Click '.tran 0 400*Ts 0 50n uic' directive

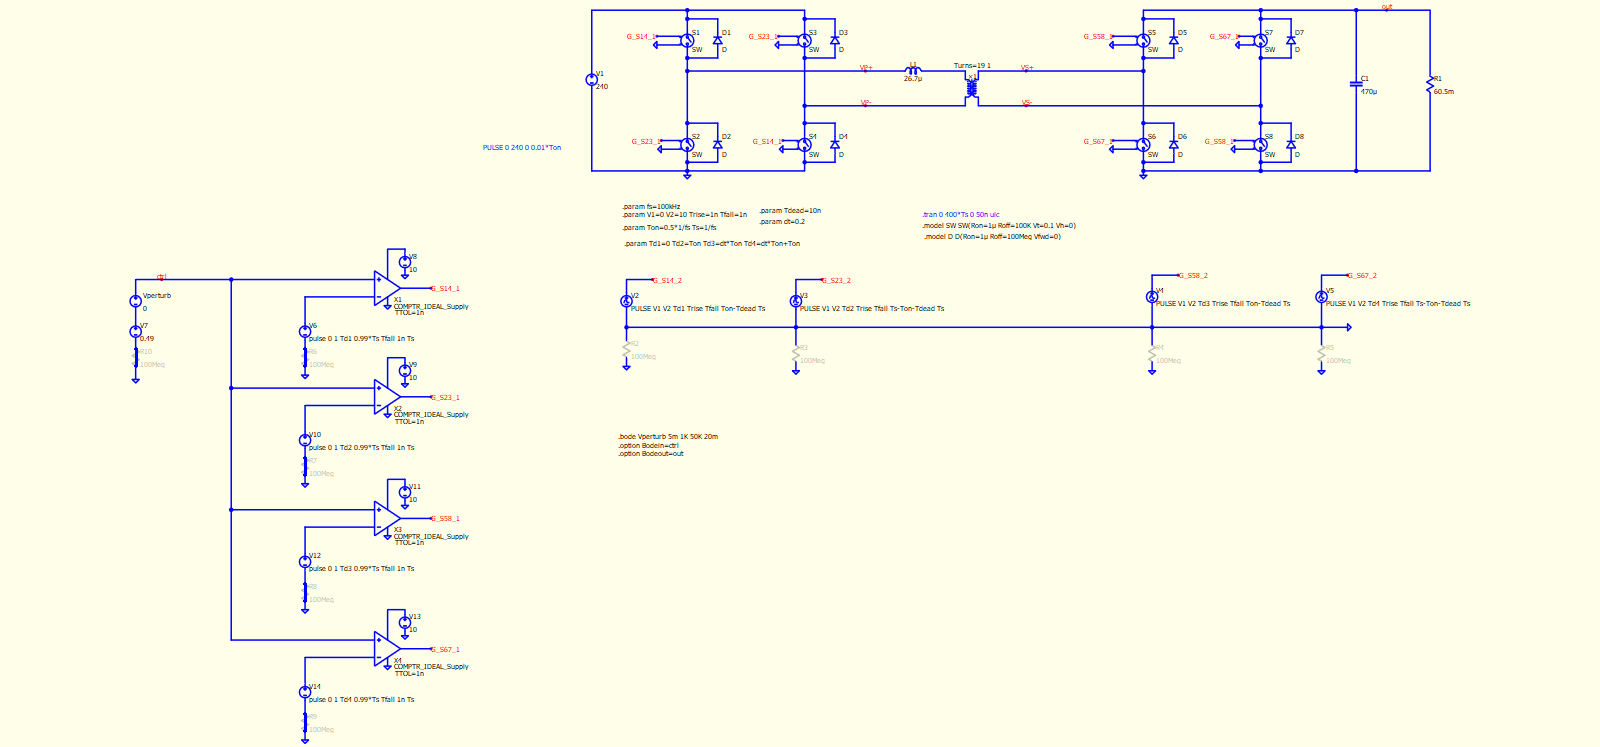click(x=961, y=215)
